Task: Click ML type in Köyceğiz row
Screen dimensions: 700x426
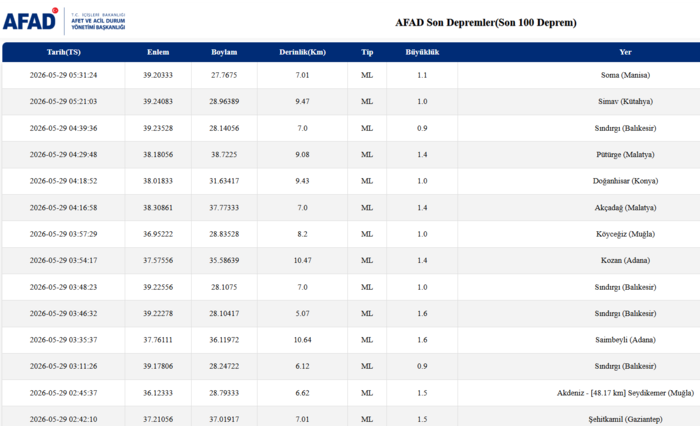Action: pos(367,234)
